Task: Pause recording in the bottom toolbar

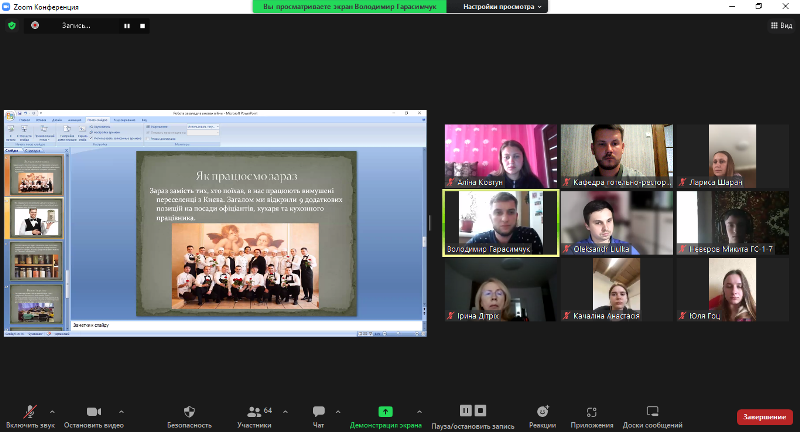Action: click(x=465, y=411)
